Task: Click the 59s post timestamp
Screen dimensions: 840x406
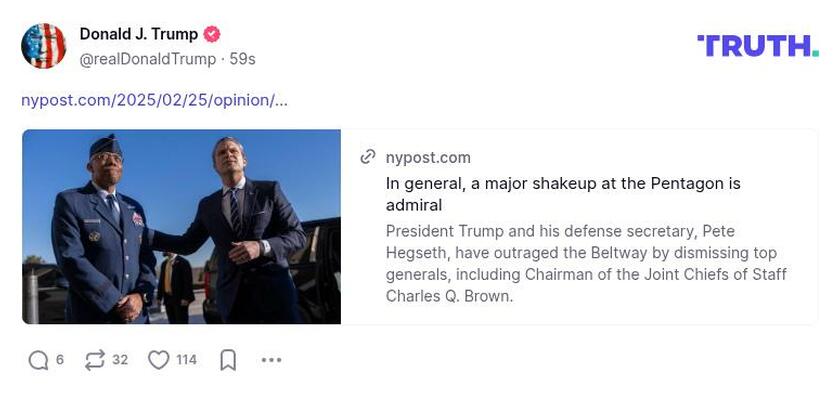Action: pos(242,59)
